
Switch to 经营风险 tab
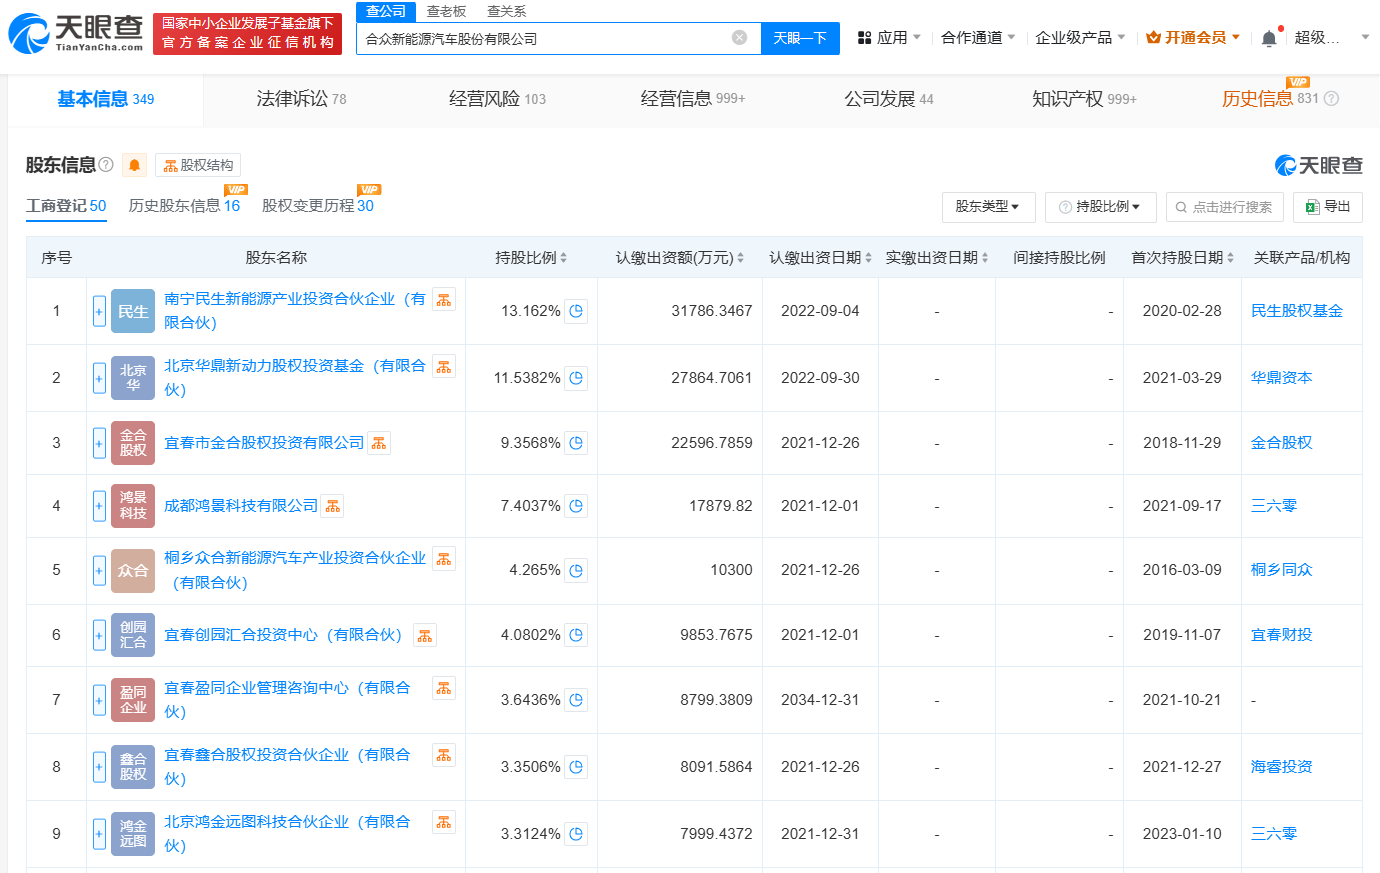tap(497, 99)
